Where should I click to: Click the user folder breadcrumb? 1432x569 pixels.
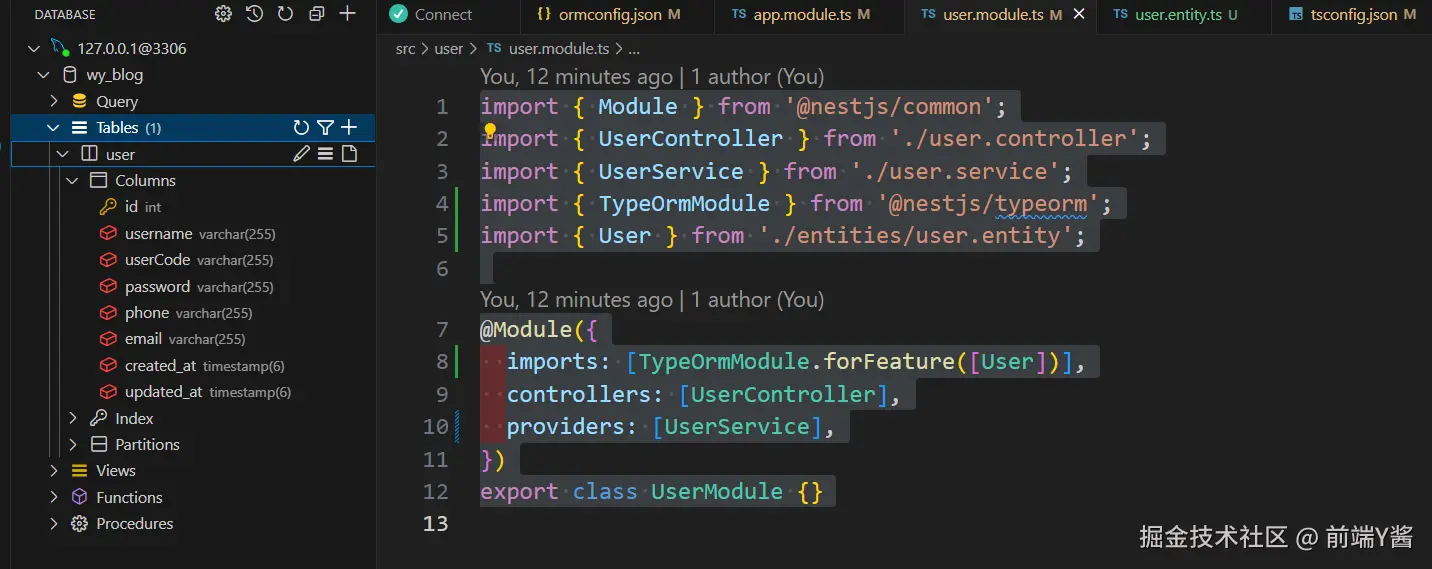[449, 48]
